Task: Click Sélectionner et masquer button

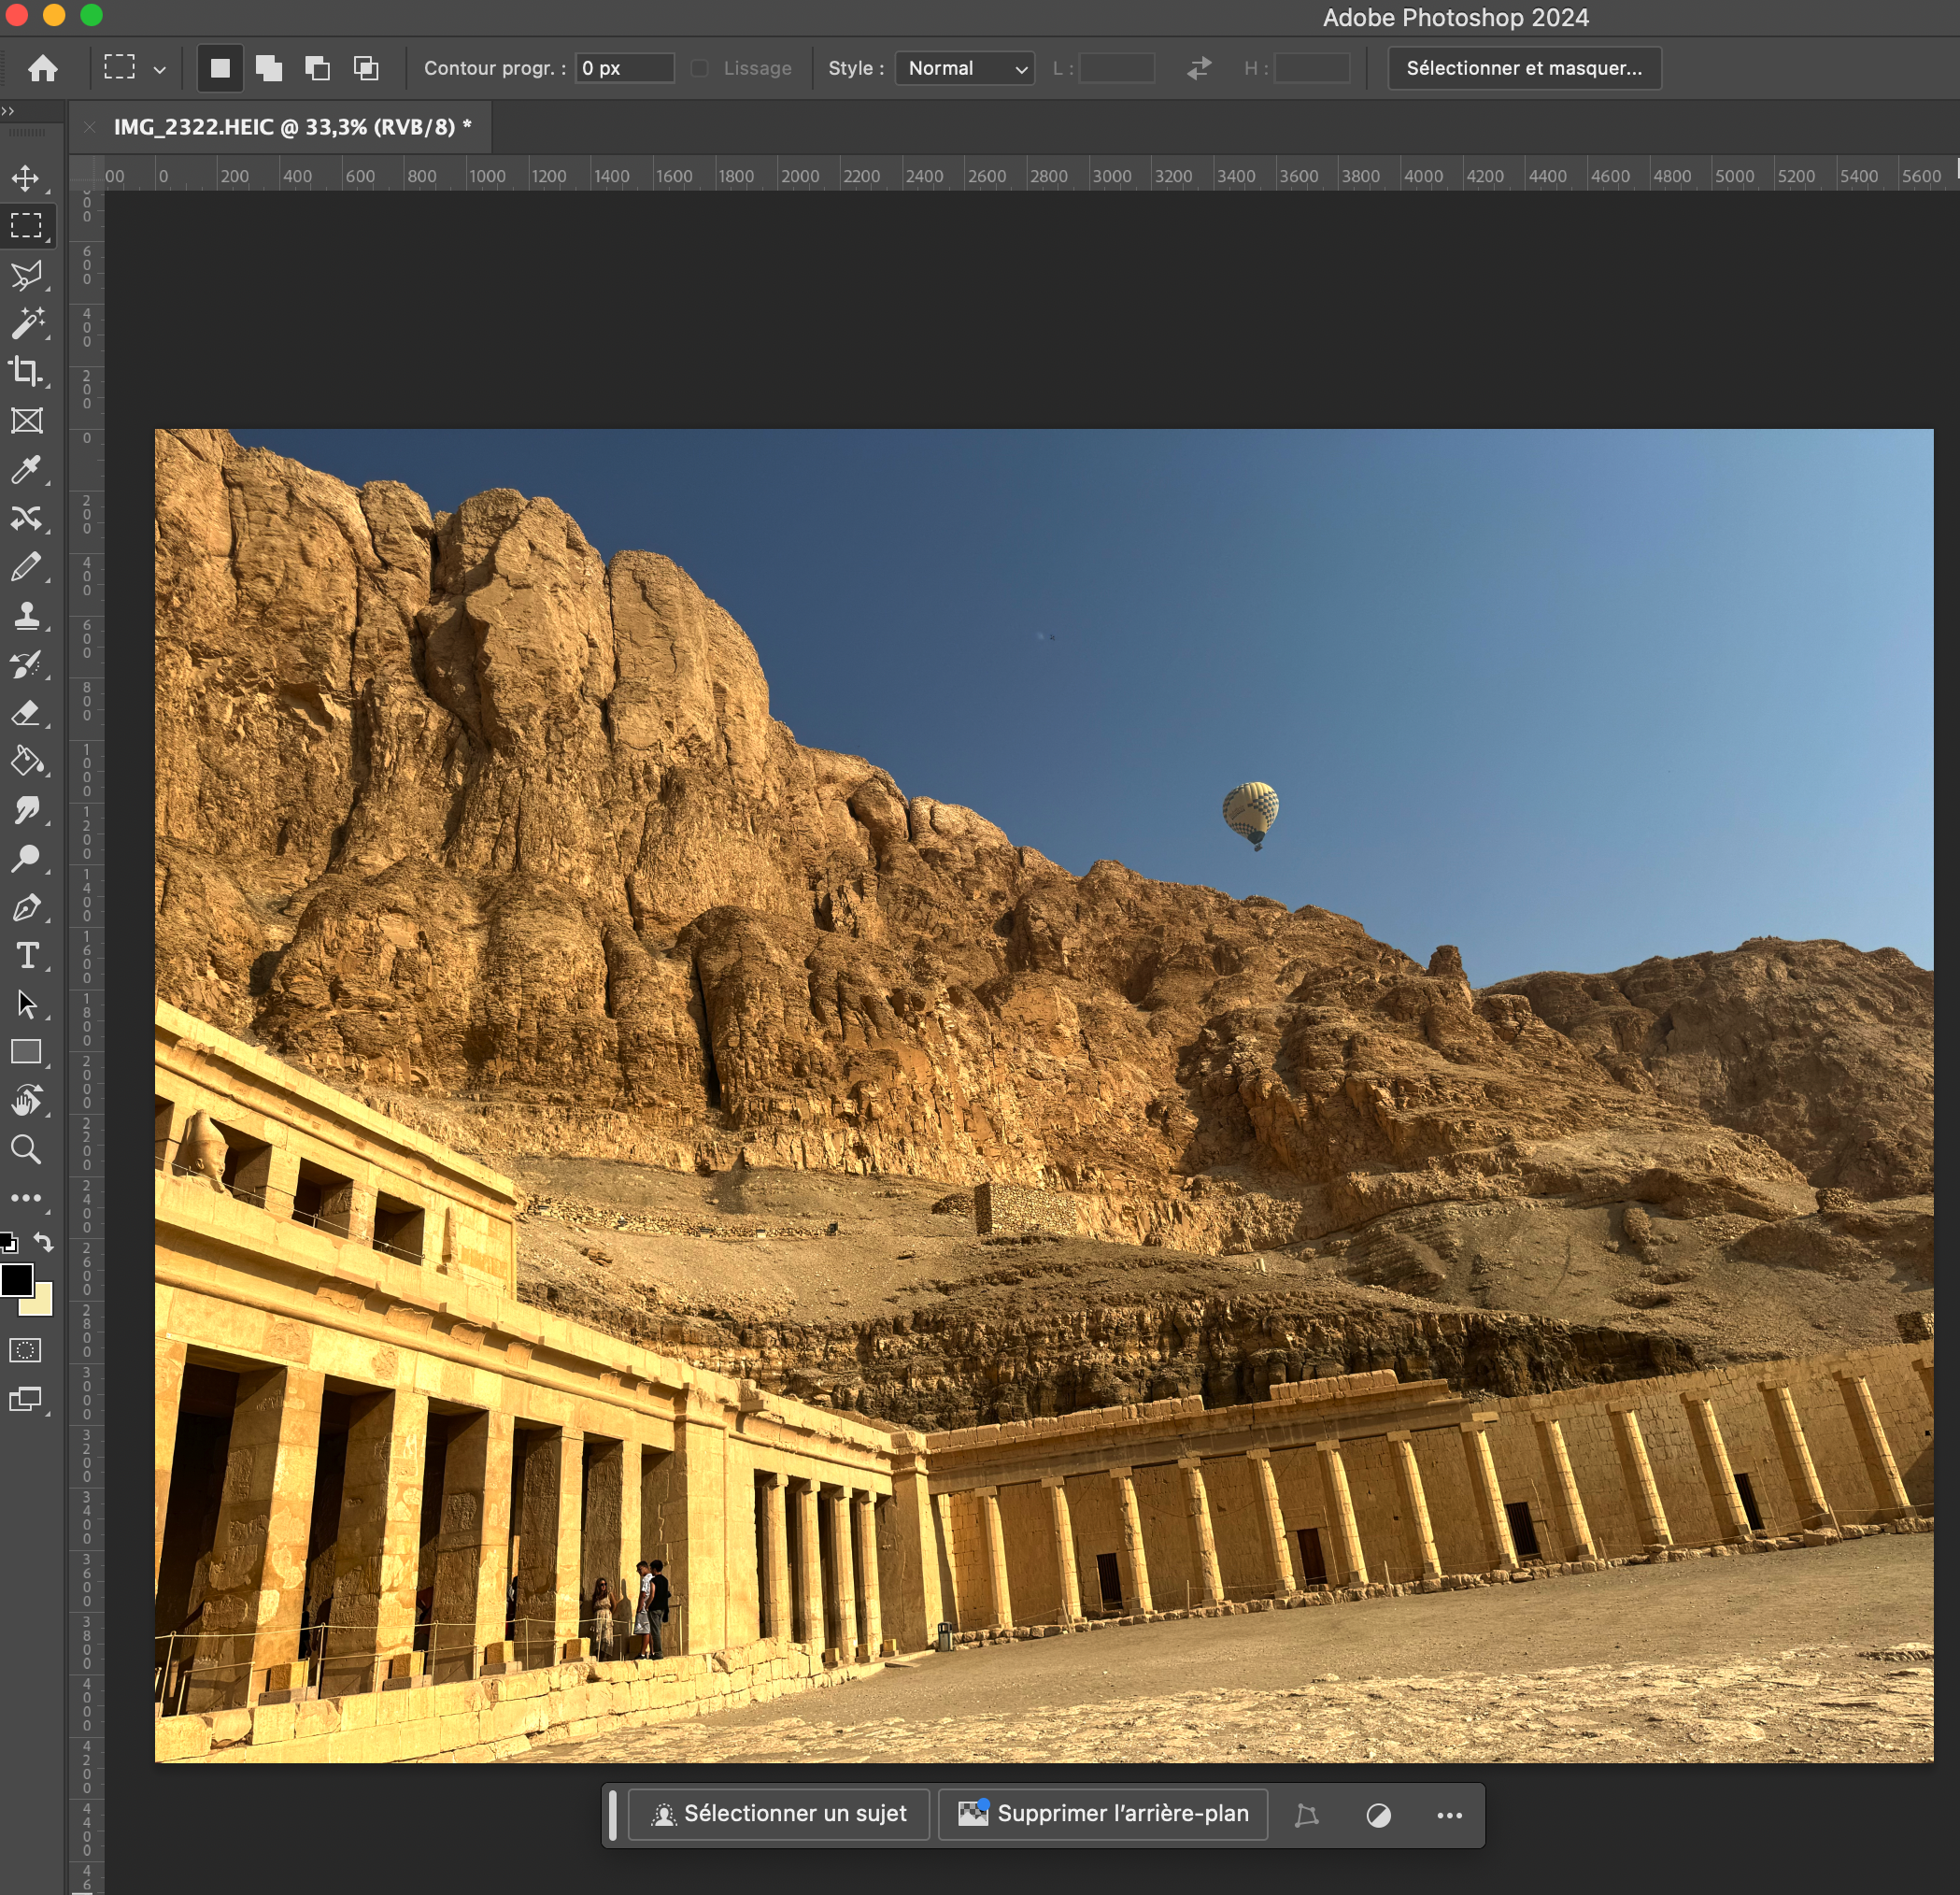Action: click(x=1524, y=68)
